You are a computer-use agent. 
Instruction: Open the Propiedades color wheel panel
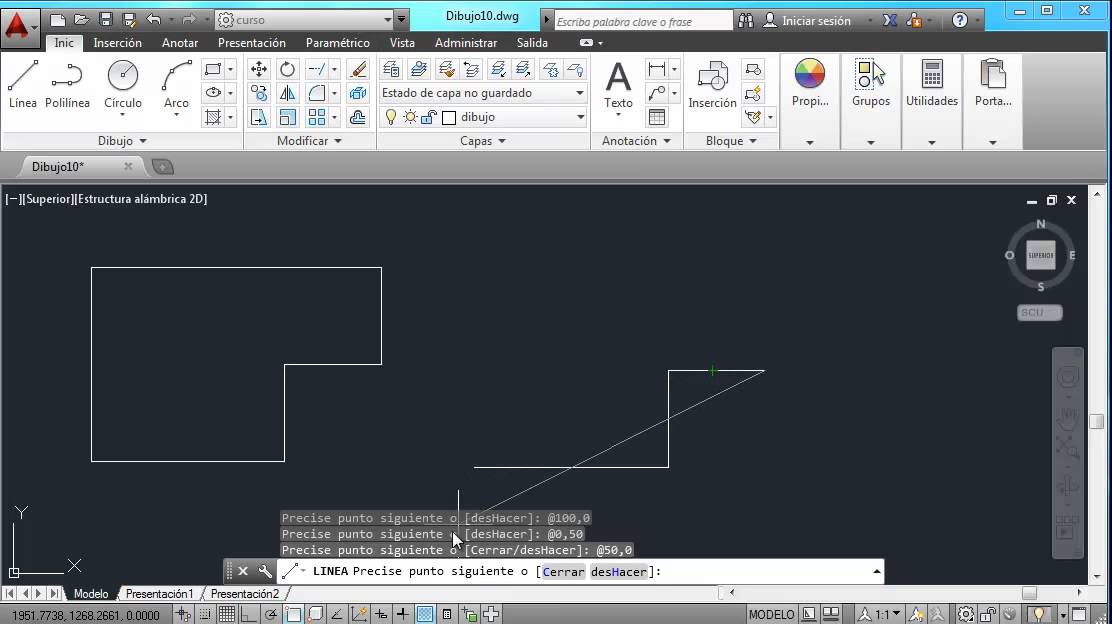coord(810,82)
